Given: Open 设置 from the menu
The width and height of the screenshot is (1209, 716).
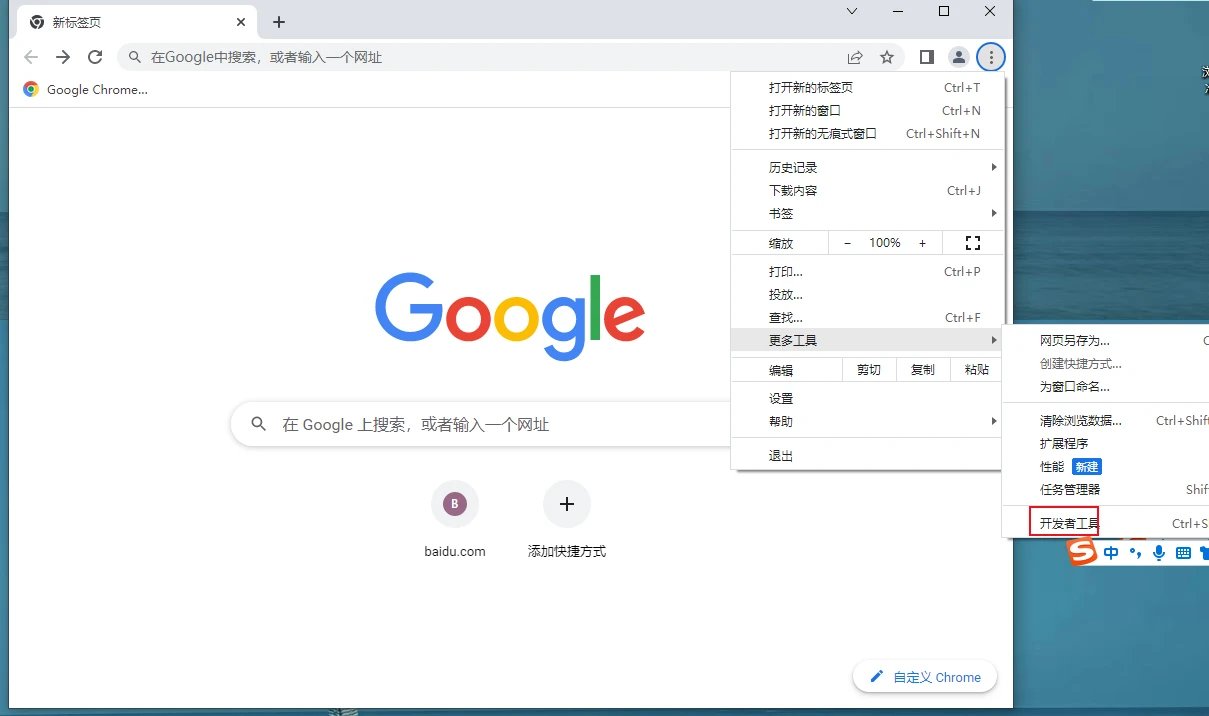Looking at the screenshot, I should 867,399.
